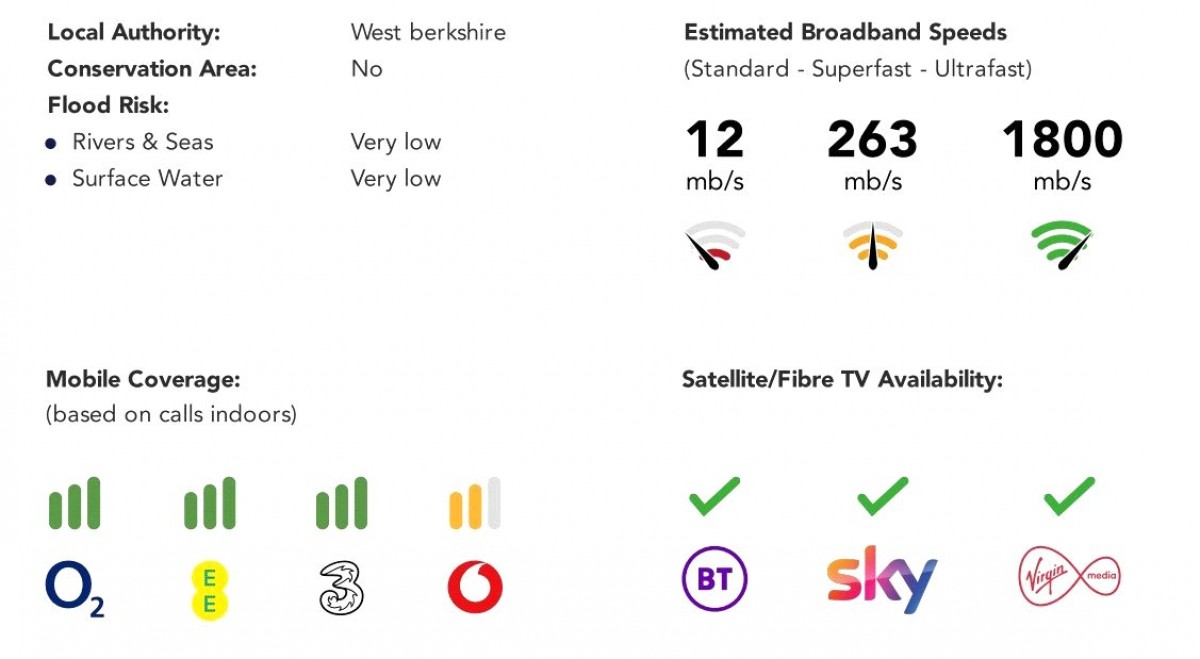Screen dimensions: 1200x659
Task: Click the O2 signal strength bars
Action: 74,503
